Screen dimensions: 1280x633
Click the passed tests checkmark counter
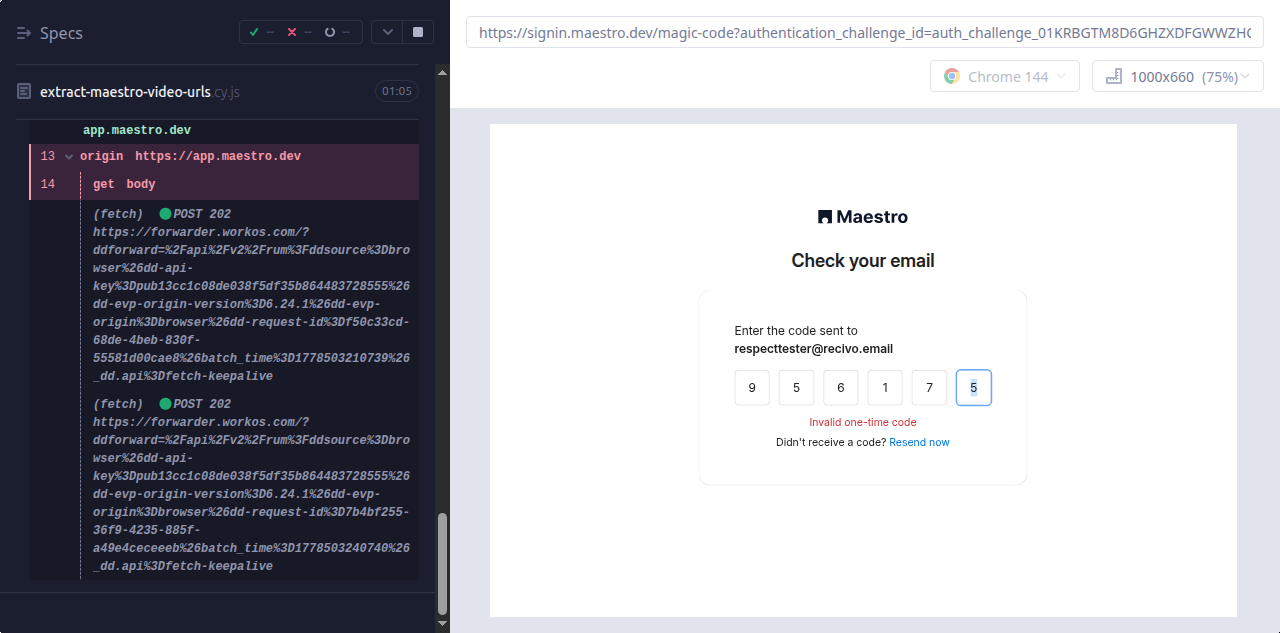click(x=260, y=32)
